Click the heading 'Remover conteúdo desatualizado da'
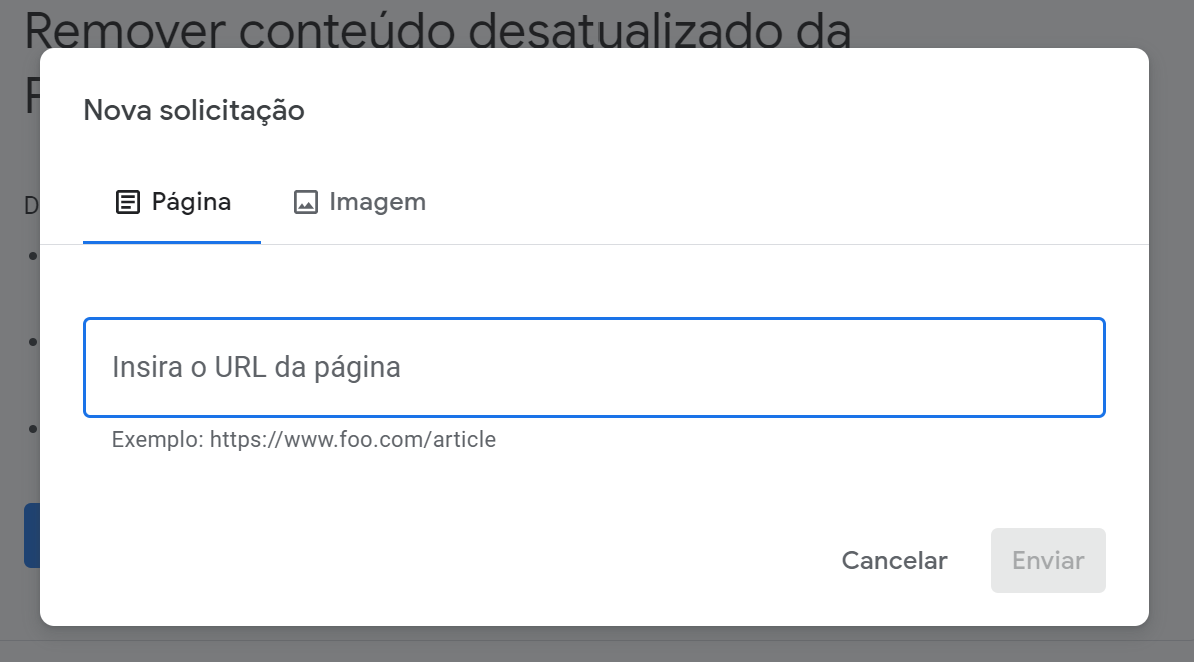The image size is (1194, 662). [437, 30]
